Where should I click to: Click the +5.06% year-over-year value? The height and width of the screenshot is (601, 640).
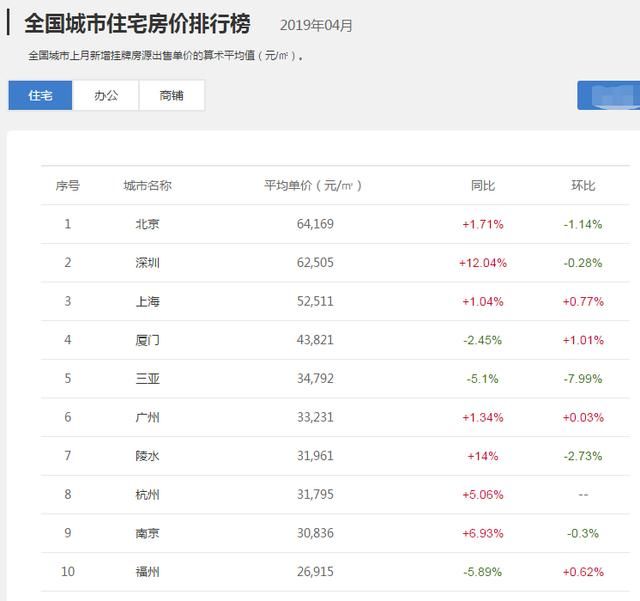[x=483, y=494]
